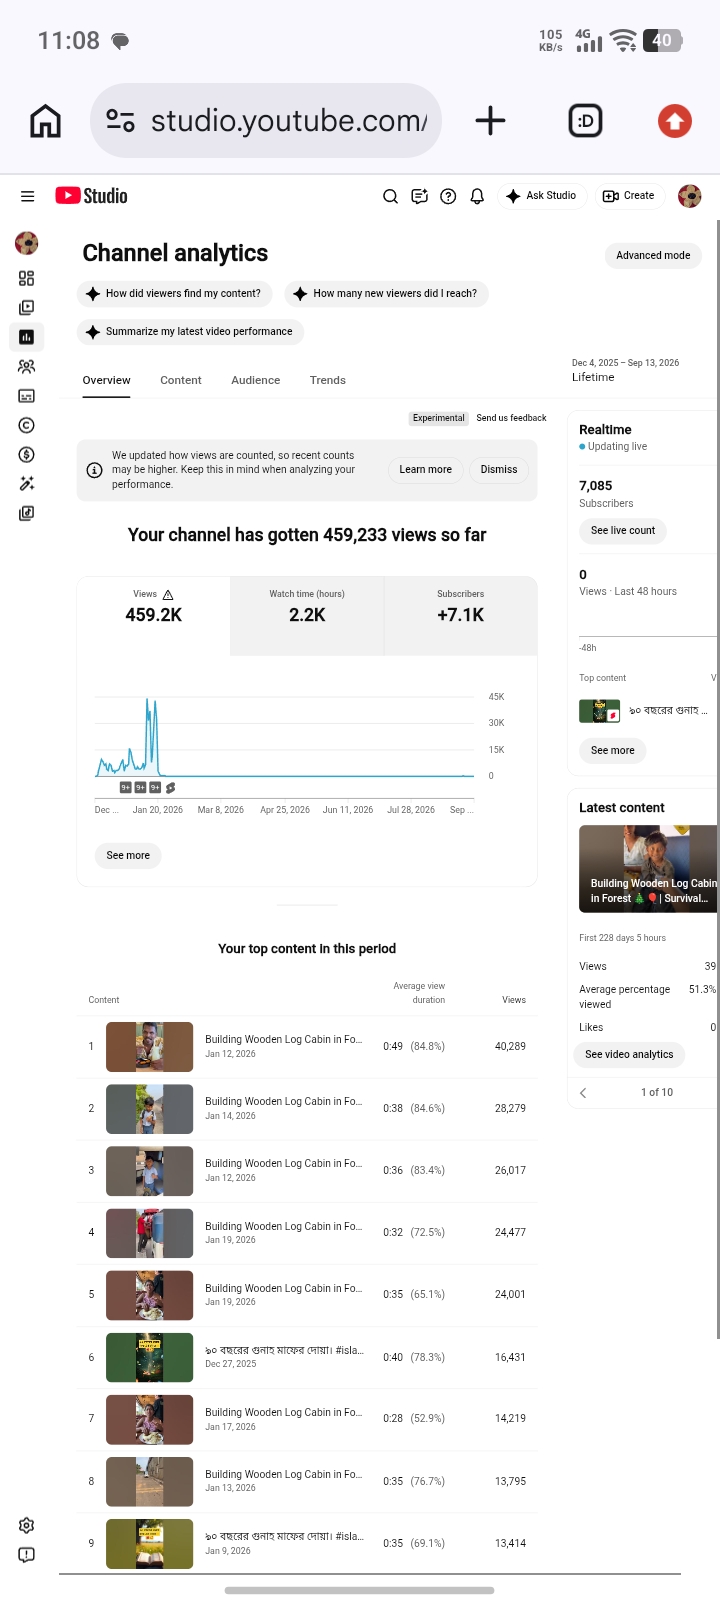
Task: Open the account avatar at top right
Action: (689, 196)
